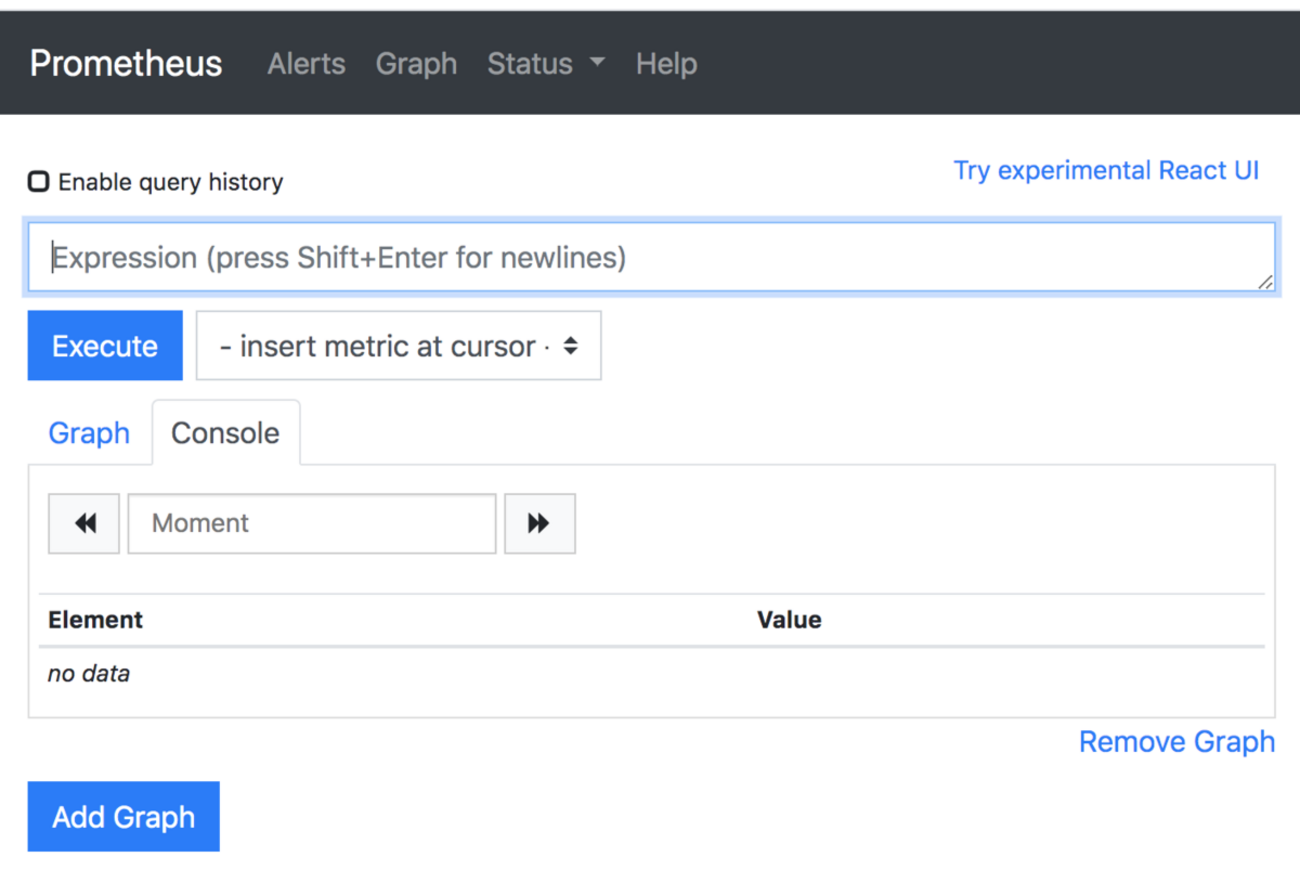Open the Help page from the navbar

pyautogui.click(x=666, y=64)
